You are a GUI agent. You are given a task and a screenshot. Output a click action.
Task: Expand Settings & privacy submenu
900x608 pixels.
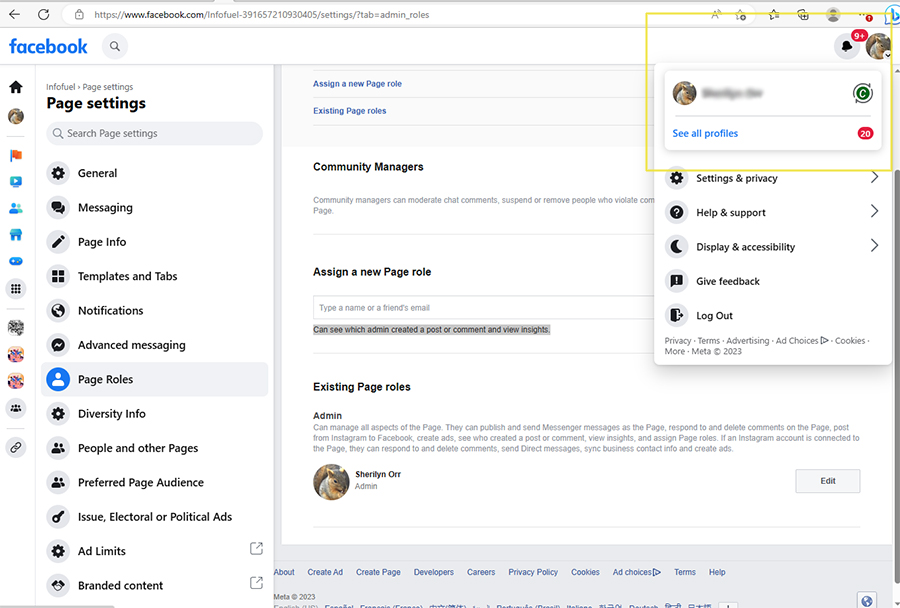pyautogui.click(x=873, y=178)
